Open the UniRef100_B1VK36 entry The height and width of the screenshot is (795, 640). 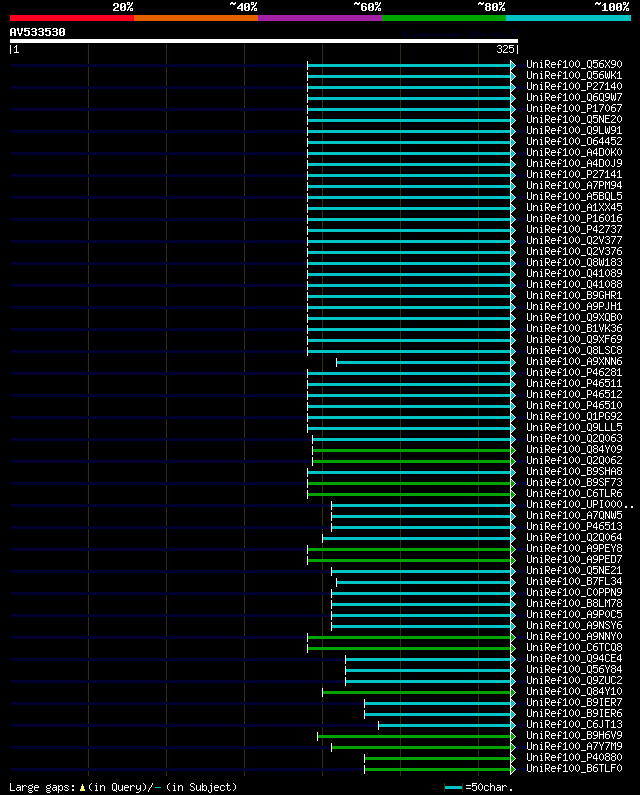574,329
